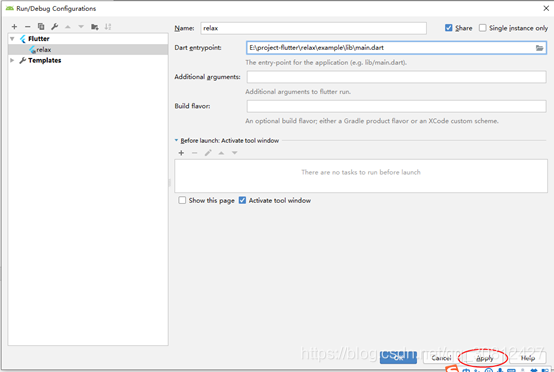The image size is (554, 372).
Task: Expand the Templates tree node
Action: pos(12,60)
